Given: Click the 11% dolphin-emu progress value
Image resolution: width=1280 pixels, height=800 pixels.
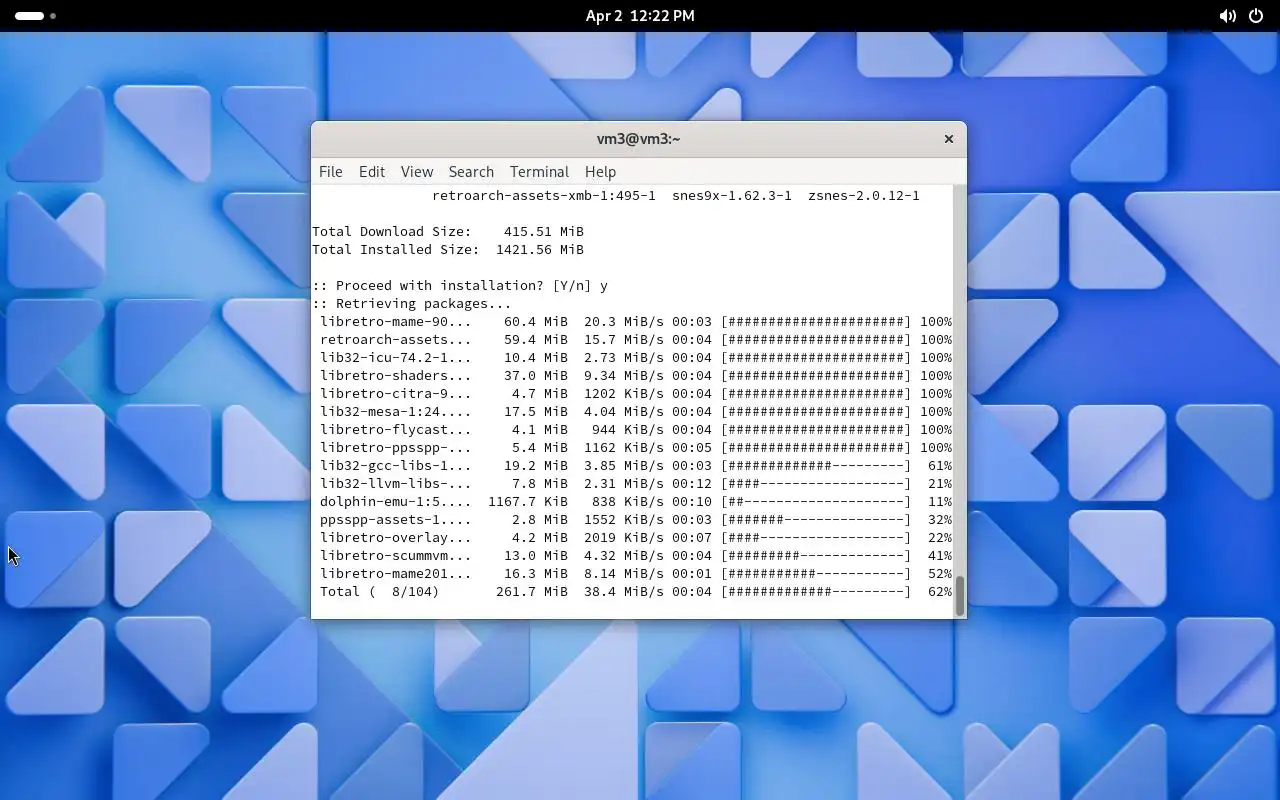Looking at the screenshot, I should pos(939,502).
